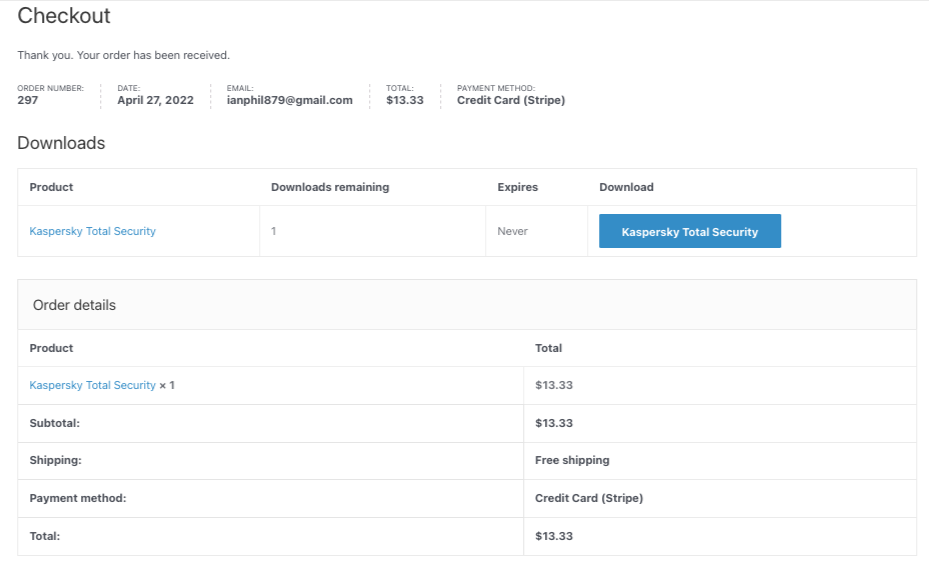Select the Free shipping value
This screenshot has width=929, height=564.
tap(572, 460)
